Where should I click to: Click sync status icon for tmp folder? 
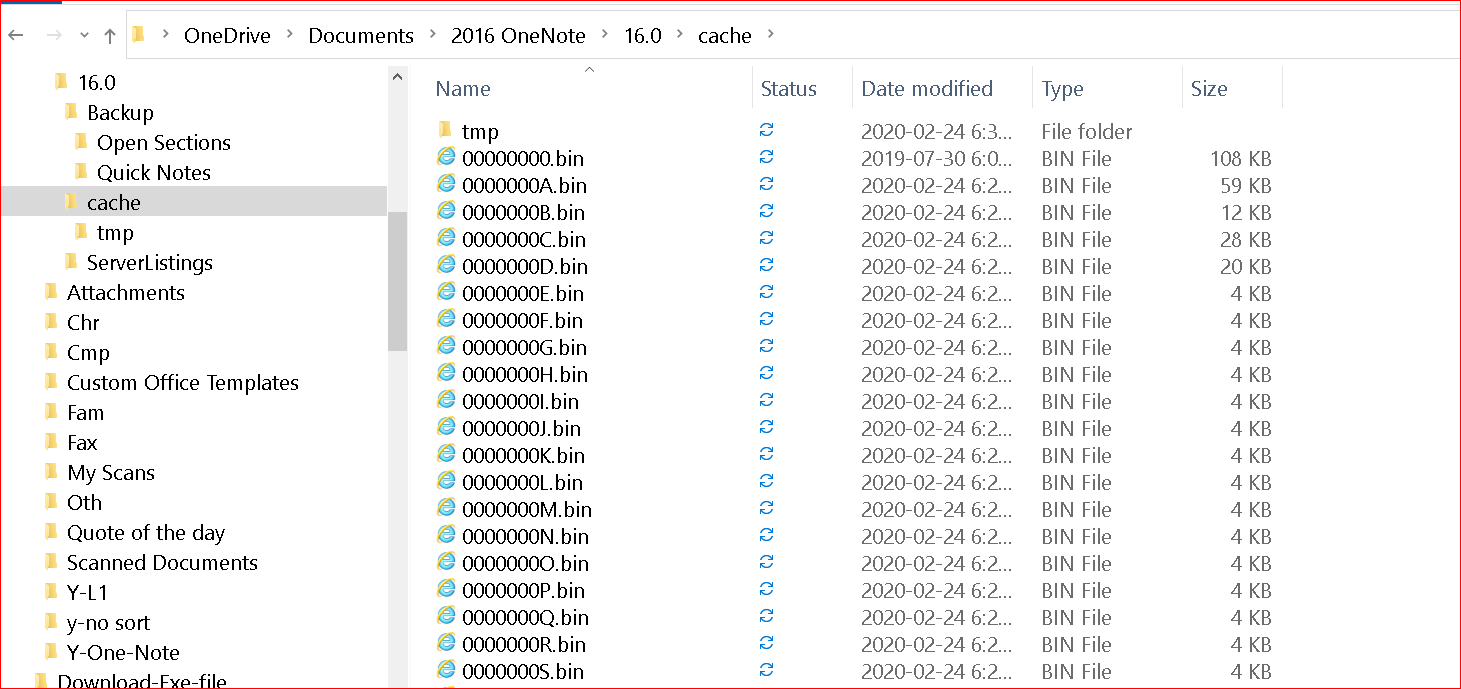(x=767, y=130)
